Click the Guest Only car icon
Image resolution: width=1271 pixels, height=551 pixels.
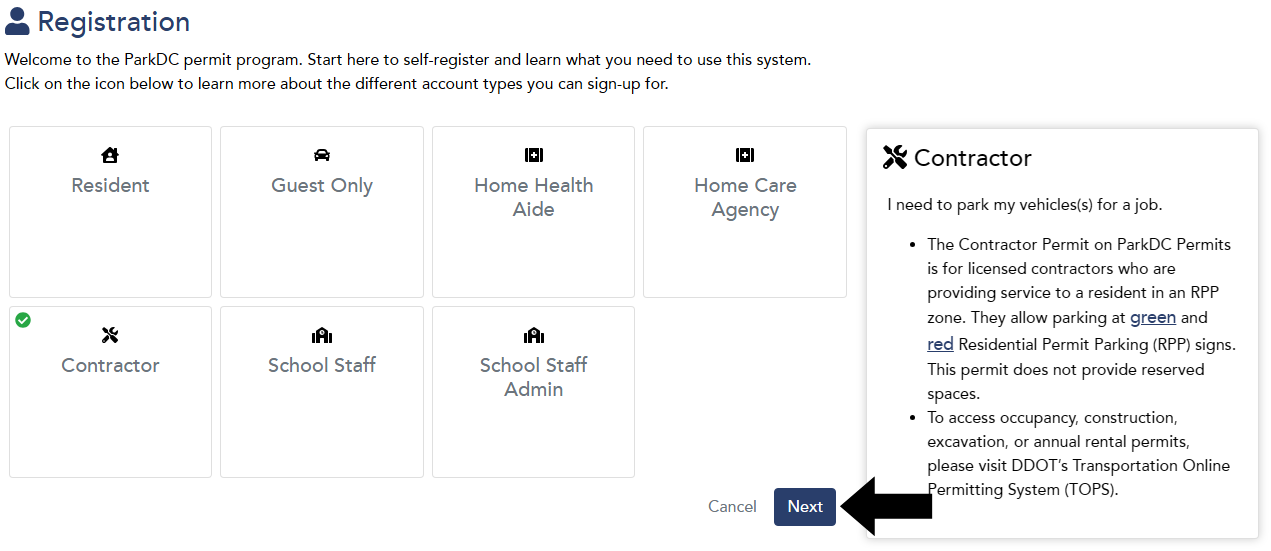pos(322,155)
